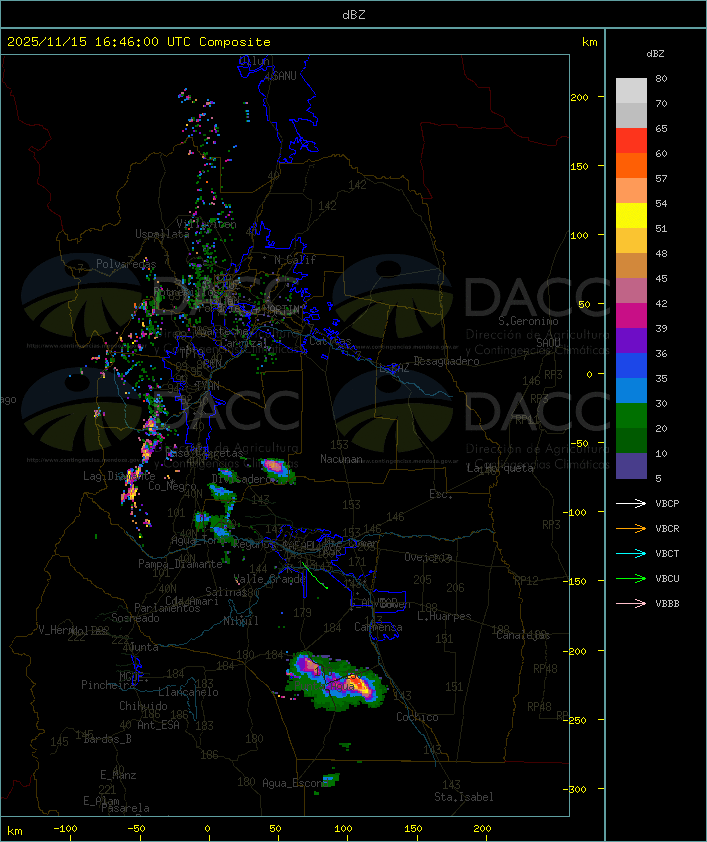Click the Chihuido place label
The width and height of the screenshot is (707, 842).
click(x=143, y=706)
